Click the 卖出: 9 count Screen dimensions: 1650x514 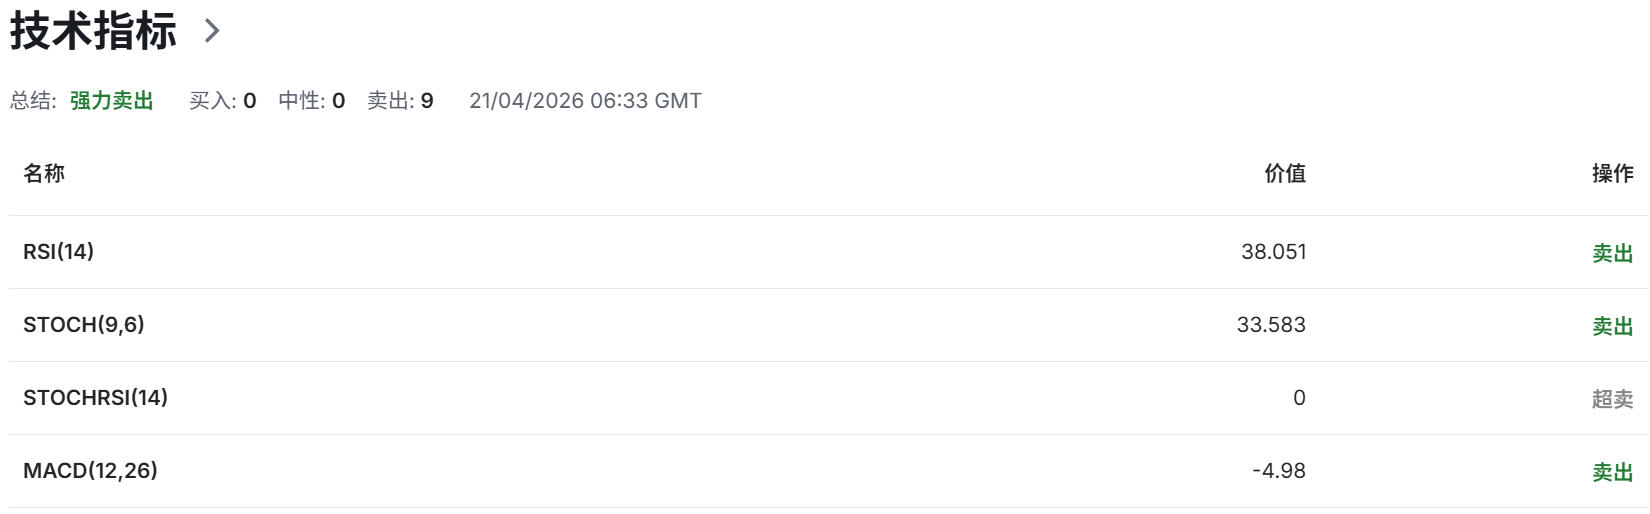point(400,101)
